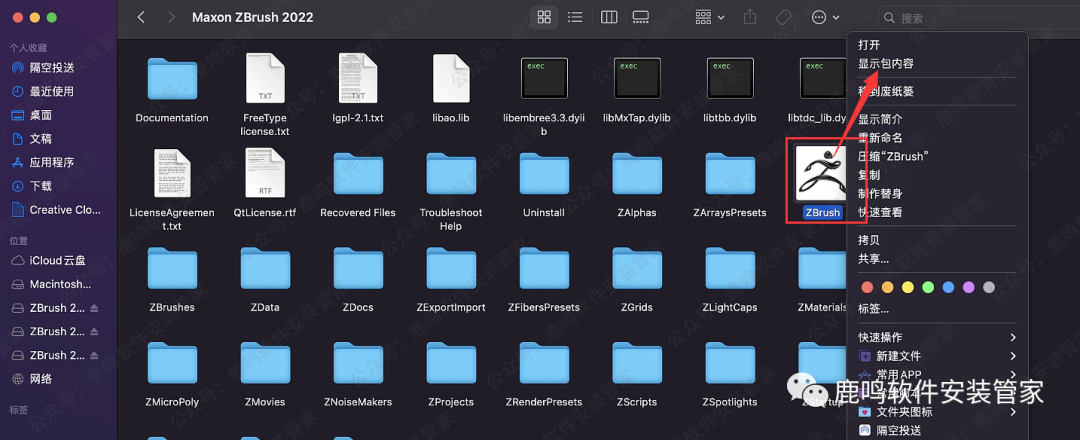
Task: Apply the green color tag
Action: point(927,287)
